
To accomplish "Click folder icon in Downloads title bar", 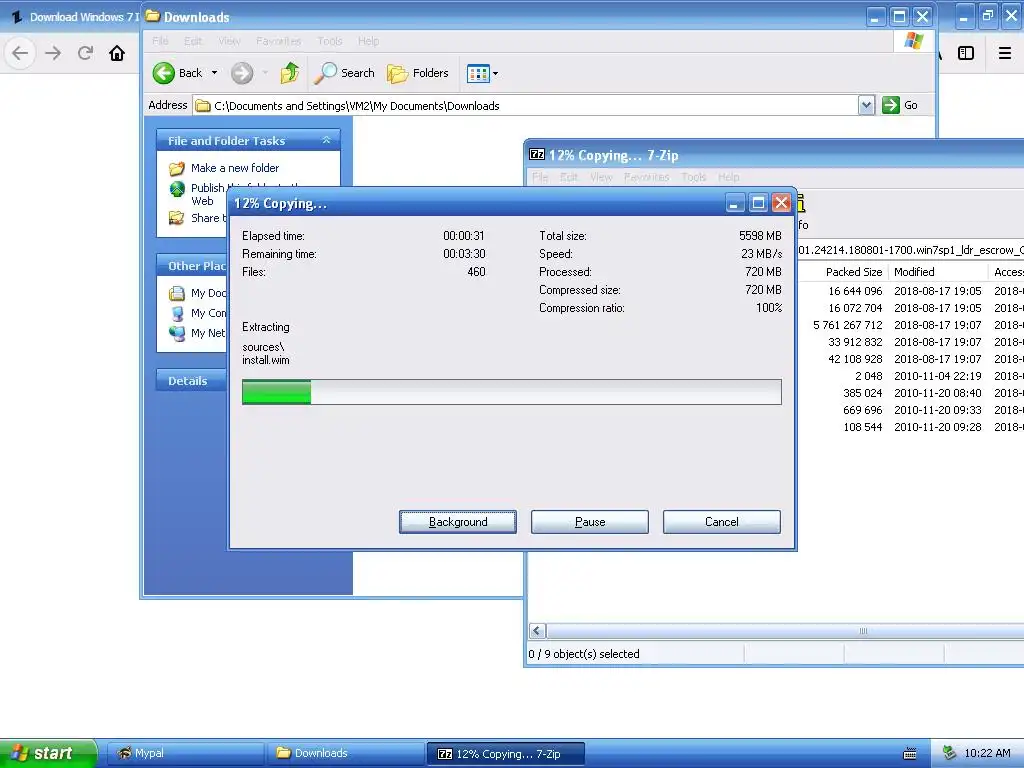I will [x=152, y=16].
